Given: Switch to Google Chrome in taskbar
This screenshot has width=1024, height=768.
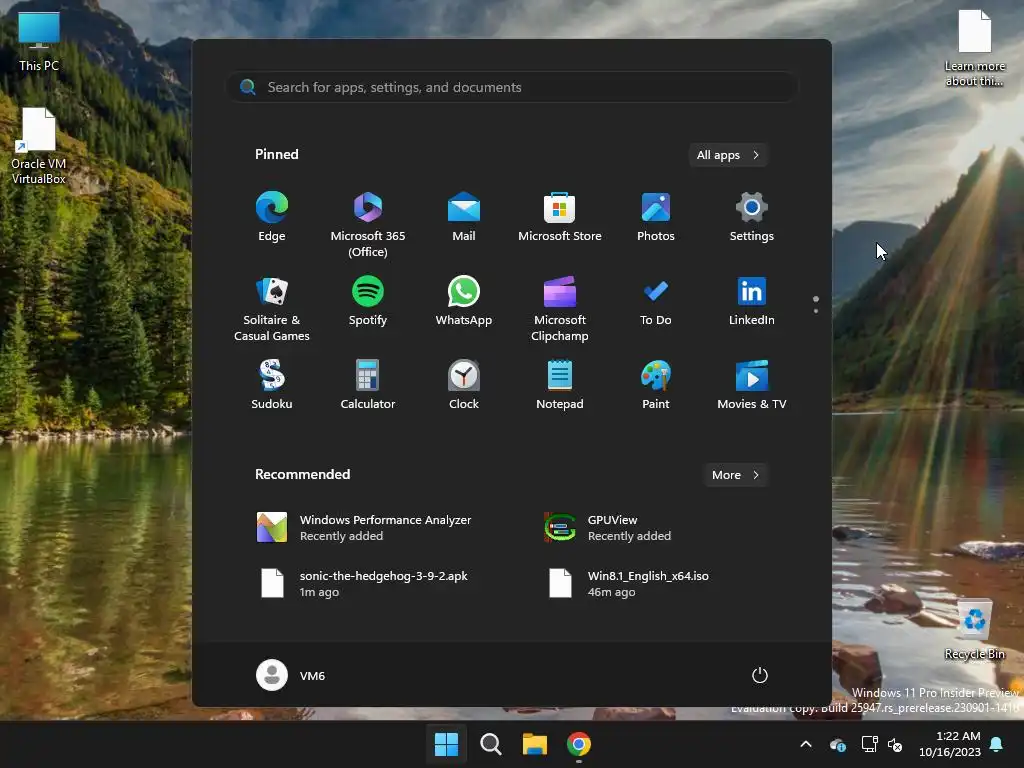Looking at the screenshot, I should tap(579, 744).
